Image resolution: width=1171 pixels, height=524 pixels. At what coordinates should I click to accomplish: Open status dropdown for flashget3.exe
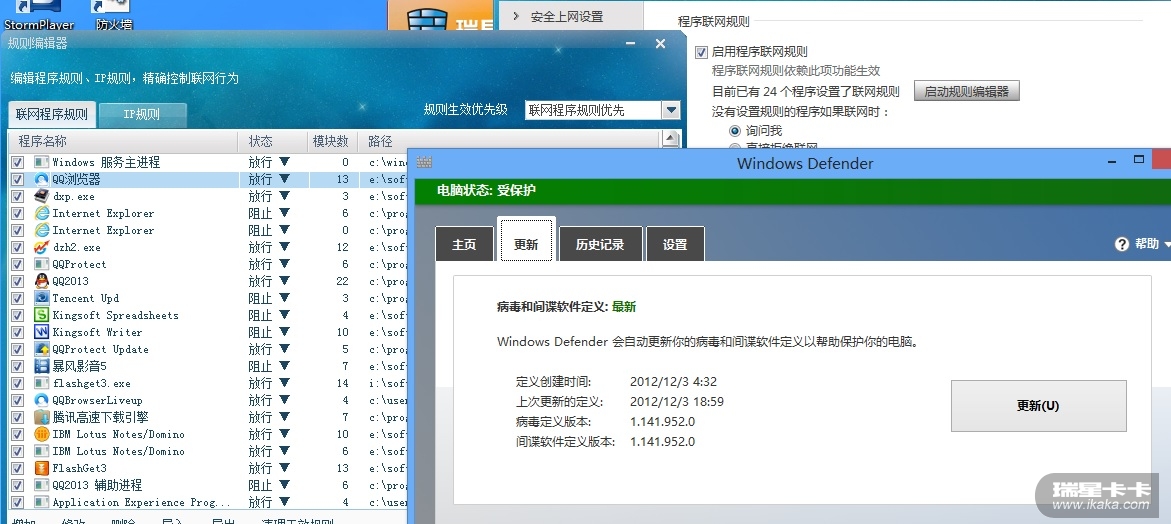tap(284, 383)
